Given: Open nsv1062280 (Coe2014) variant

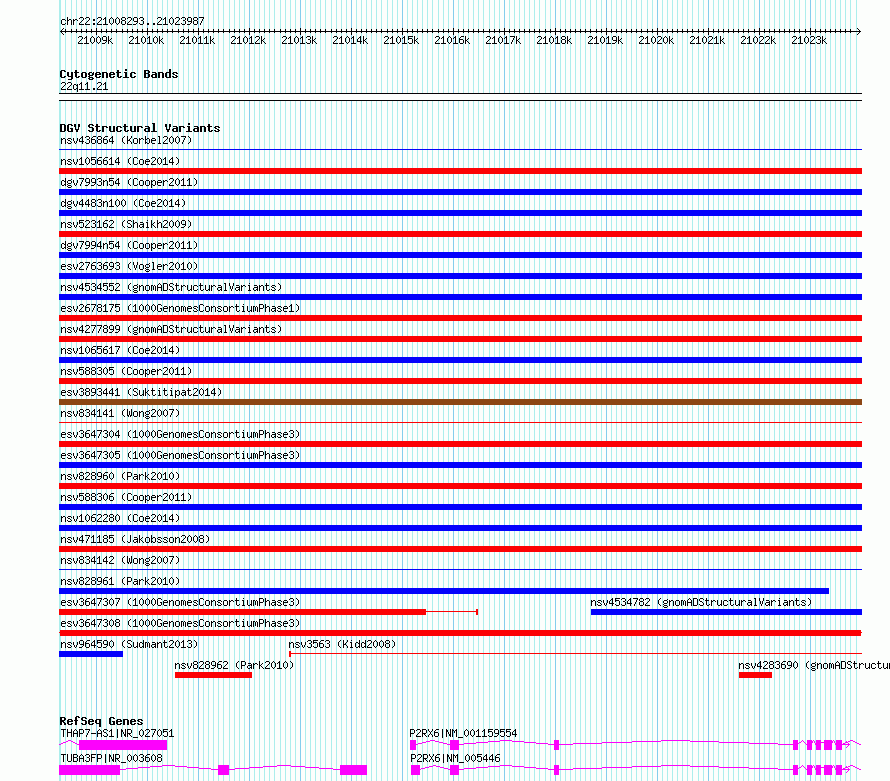Looking at the screenshot, I should point(120,518).
